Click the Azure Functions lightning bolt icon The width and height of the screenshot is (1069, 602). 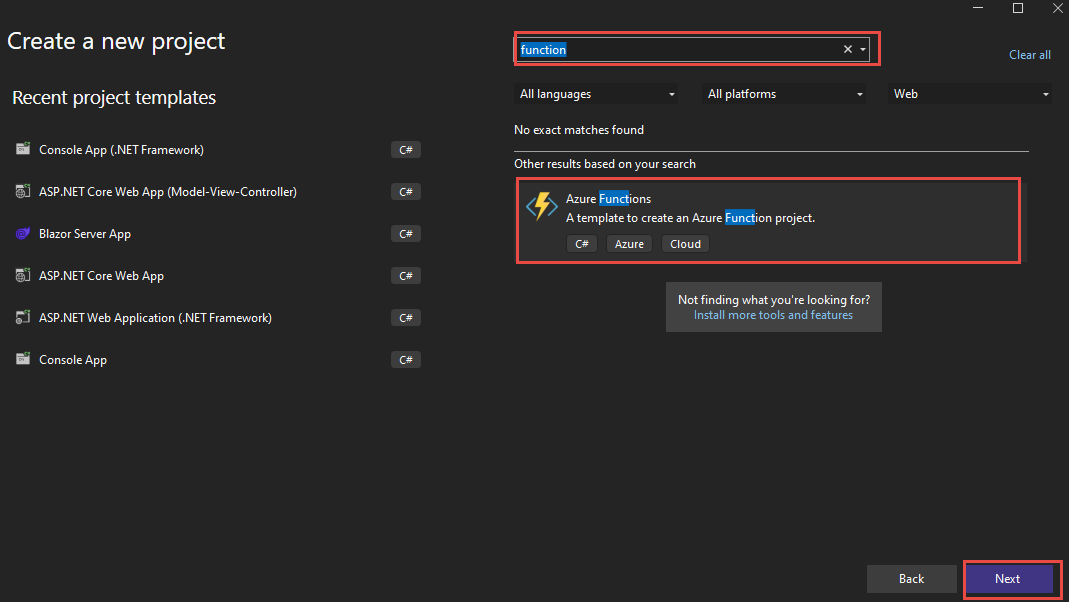(x=541, y=206)
